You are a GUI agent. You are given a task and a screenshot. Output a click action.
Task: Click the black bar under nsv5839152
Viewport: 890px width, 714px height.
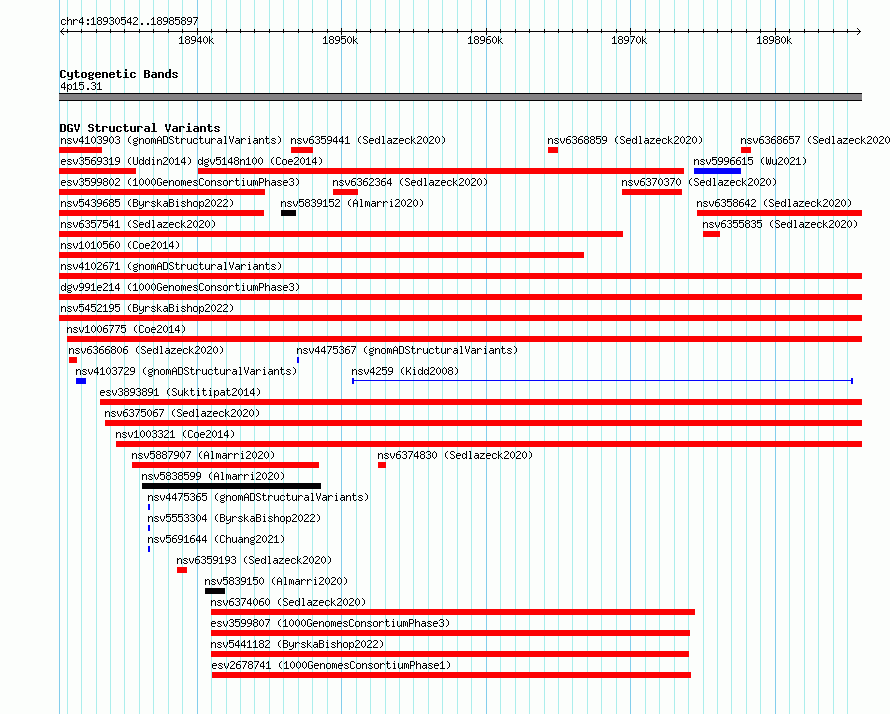288,213
